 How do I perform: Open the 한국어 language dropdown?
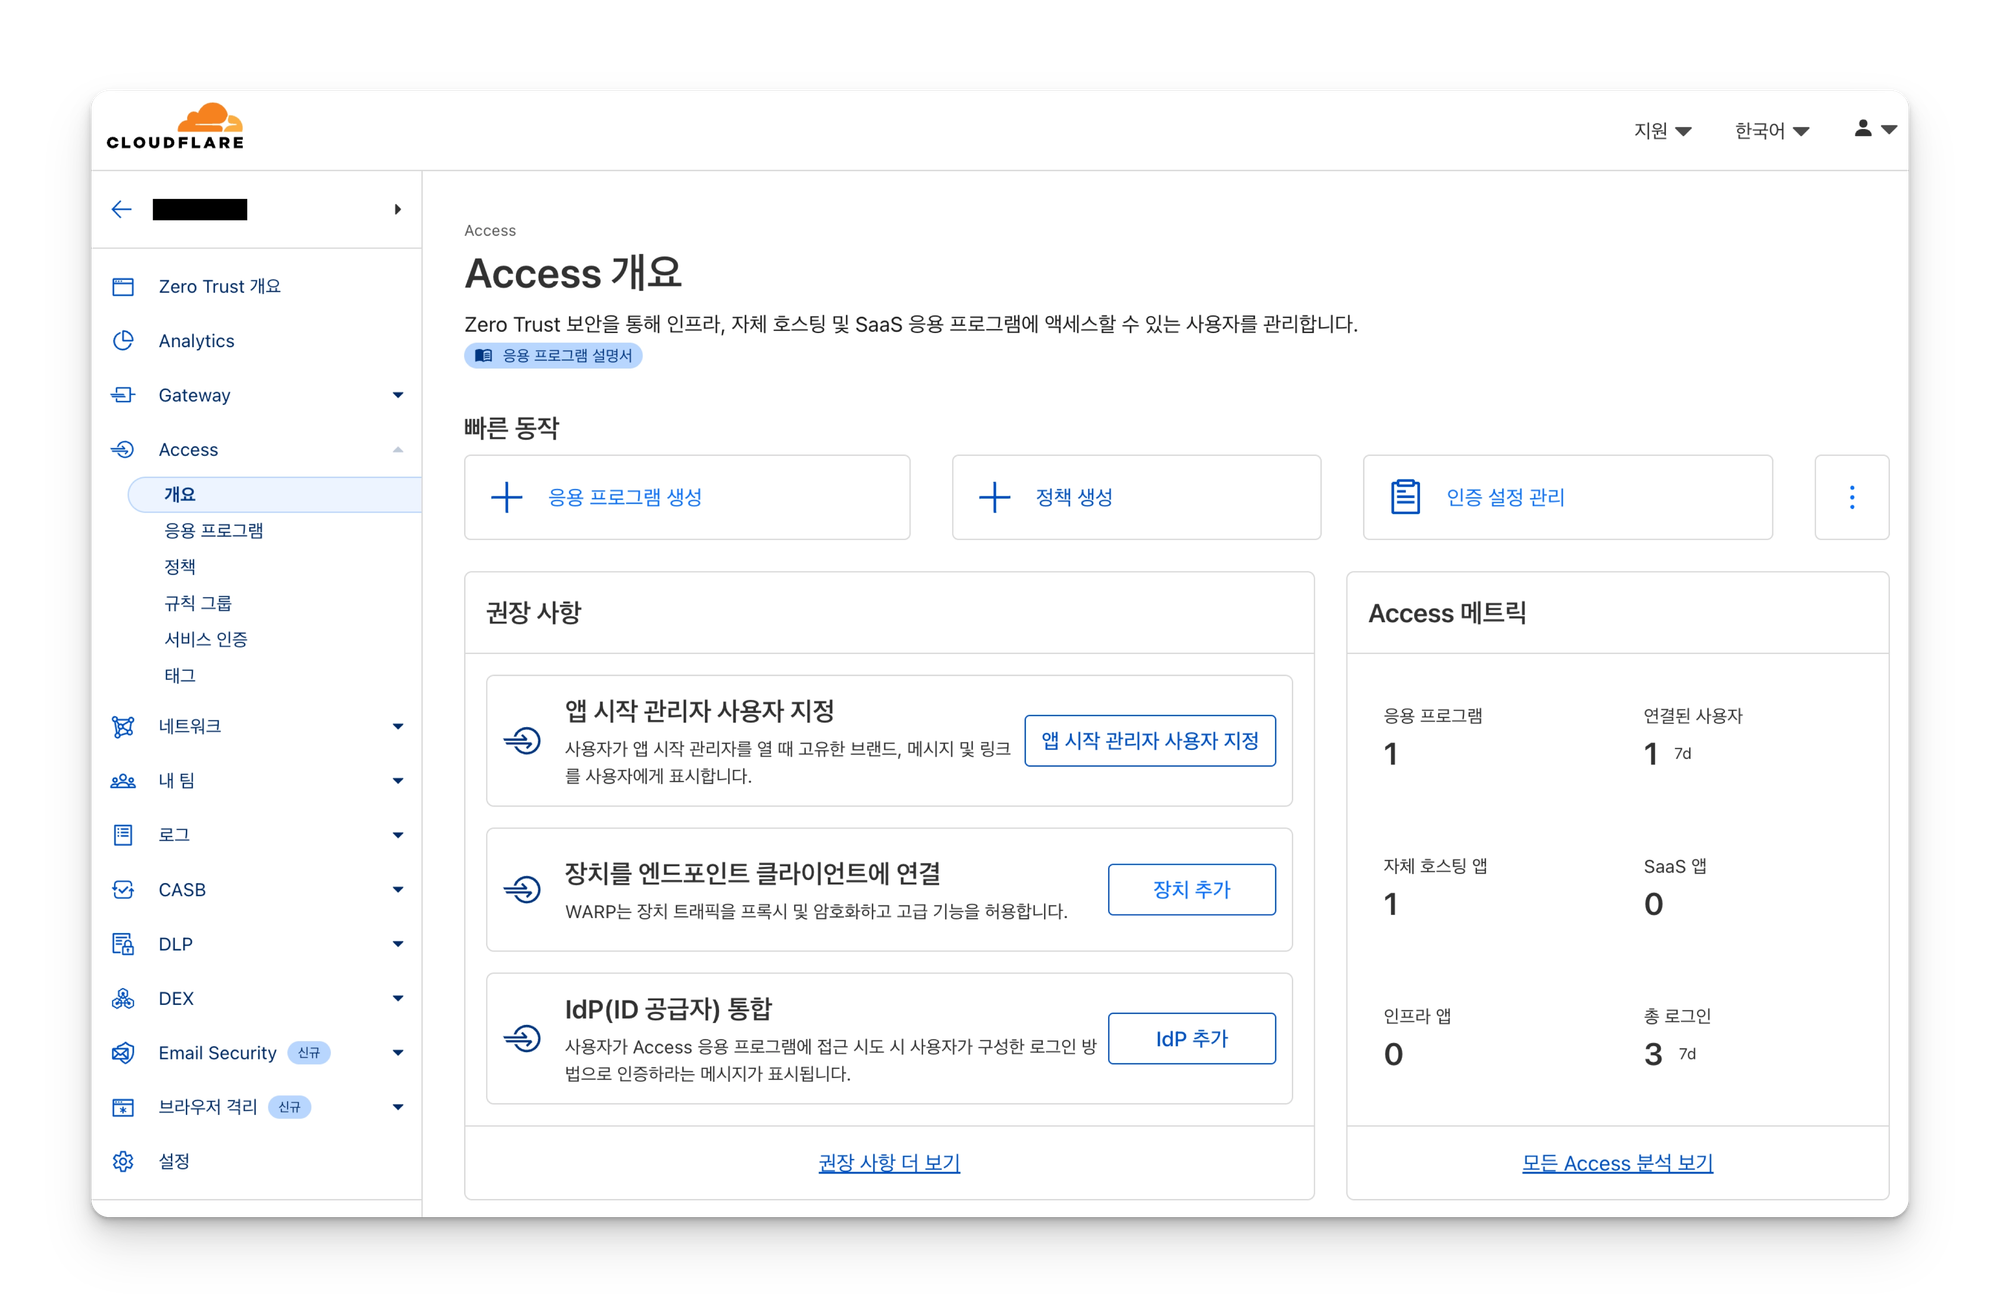(x=1771, y=131)
